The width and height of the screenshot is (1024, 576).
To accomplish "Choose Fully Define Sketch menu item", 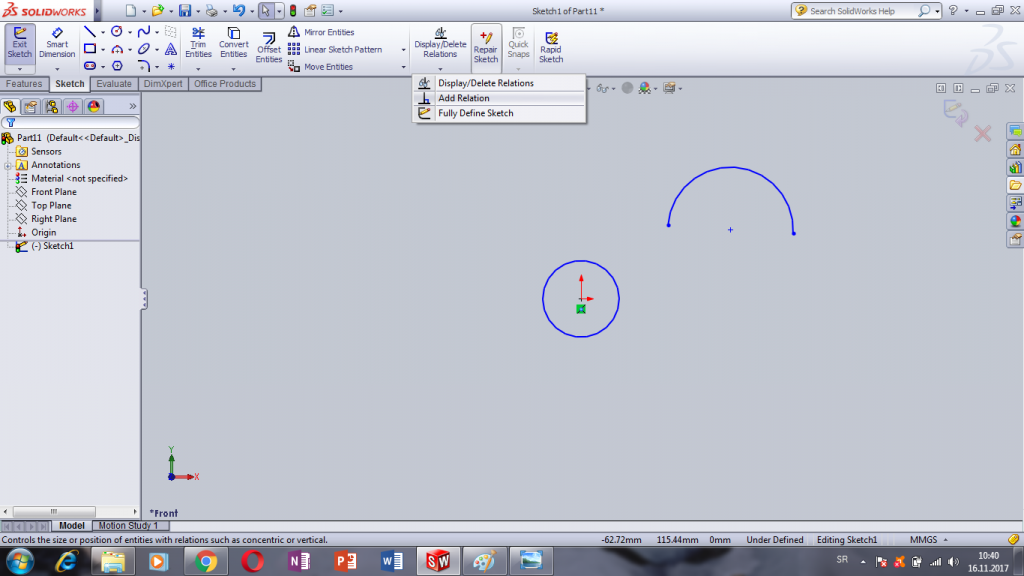I will point(499,113).
